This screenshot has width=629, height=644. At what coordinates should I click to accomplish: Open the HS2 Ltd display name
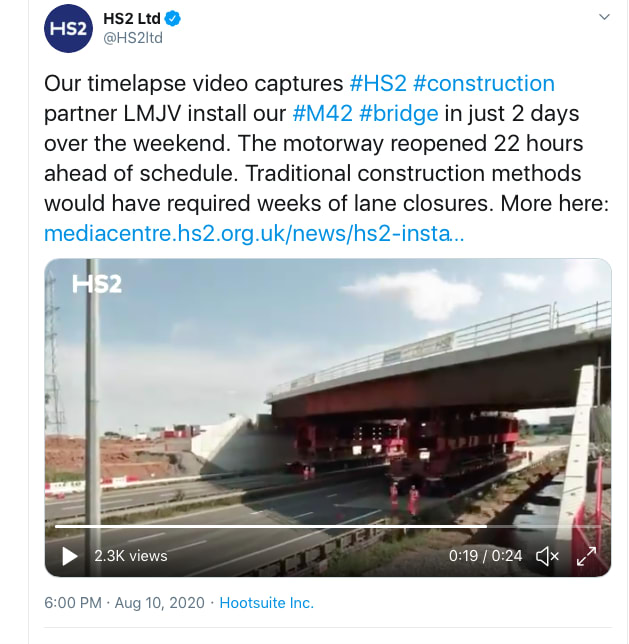(132, 18)
